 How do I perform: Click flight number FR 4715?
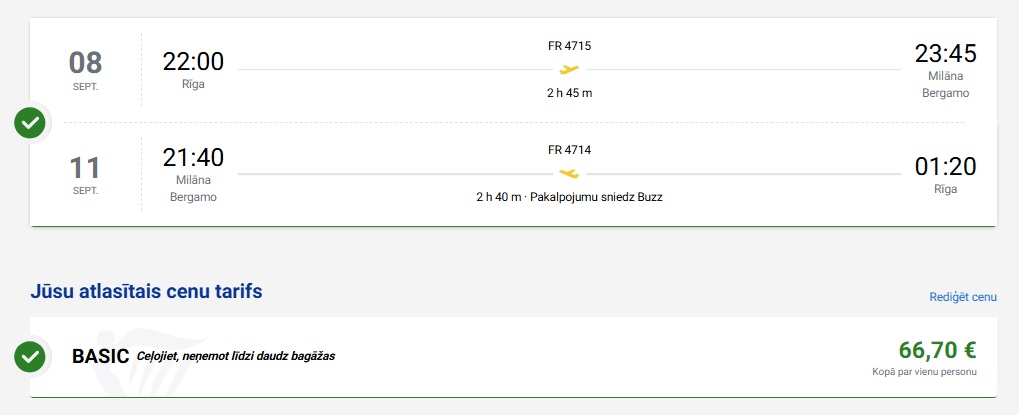tap(569, 46)
